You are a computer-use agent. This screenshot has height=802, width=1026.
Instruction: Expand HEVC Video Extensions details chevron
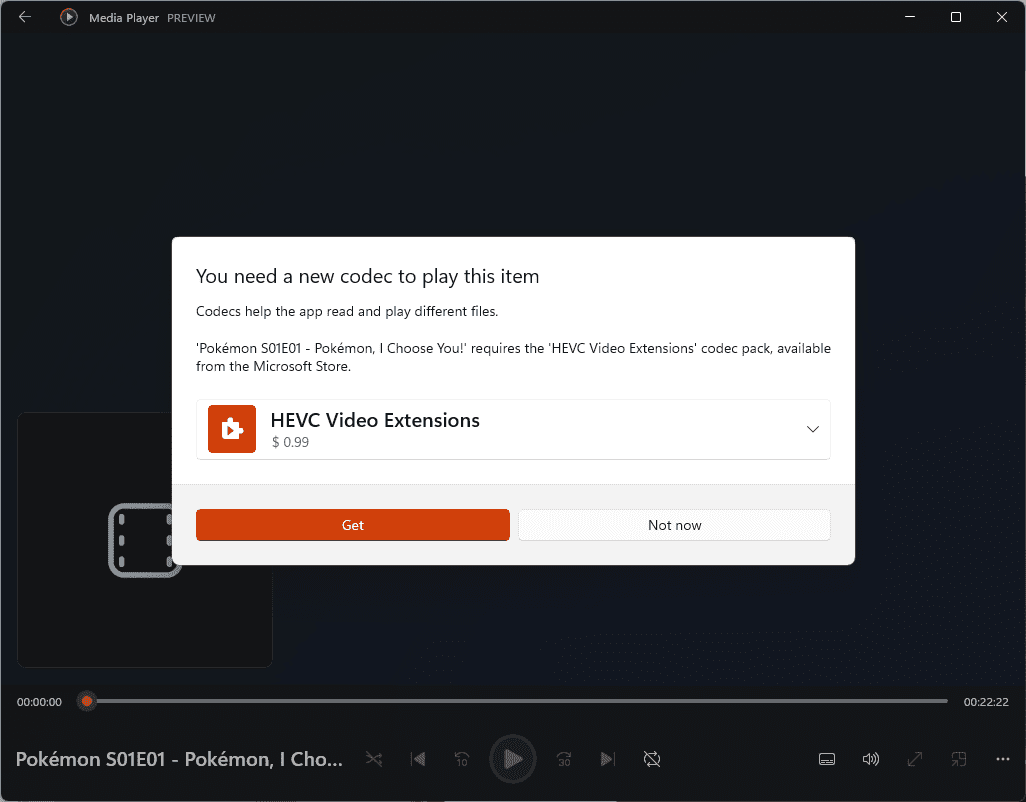(x=812, y=429)
